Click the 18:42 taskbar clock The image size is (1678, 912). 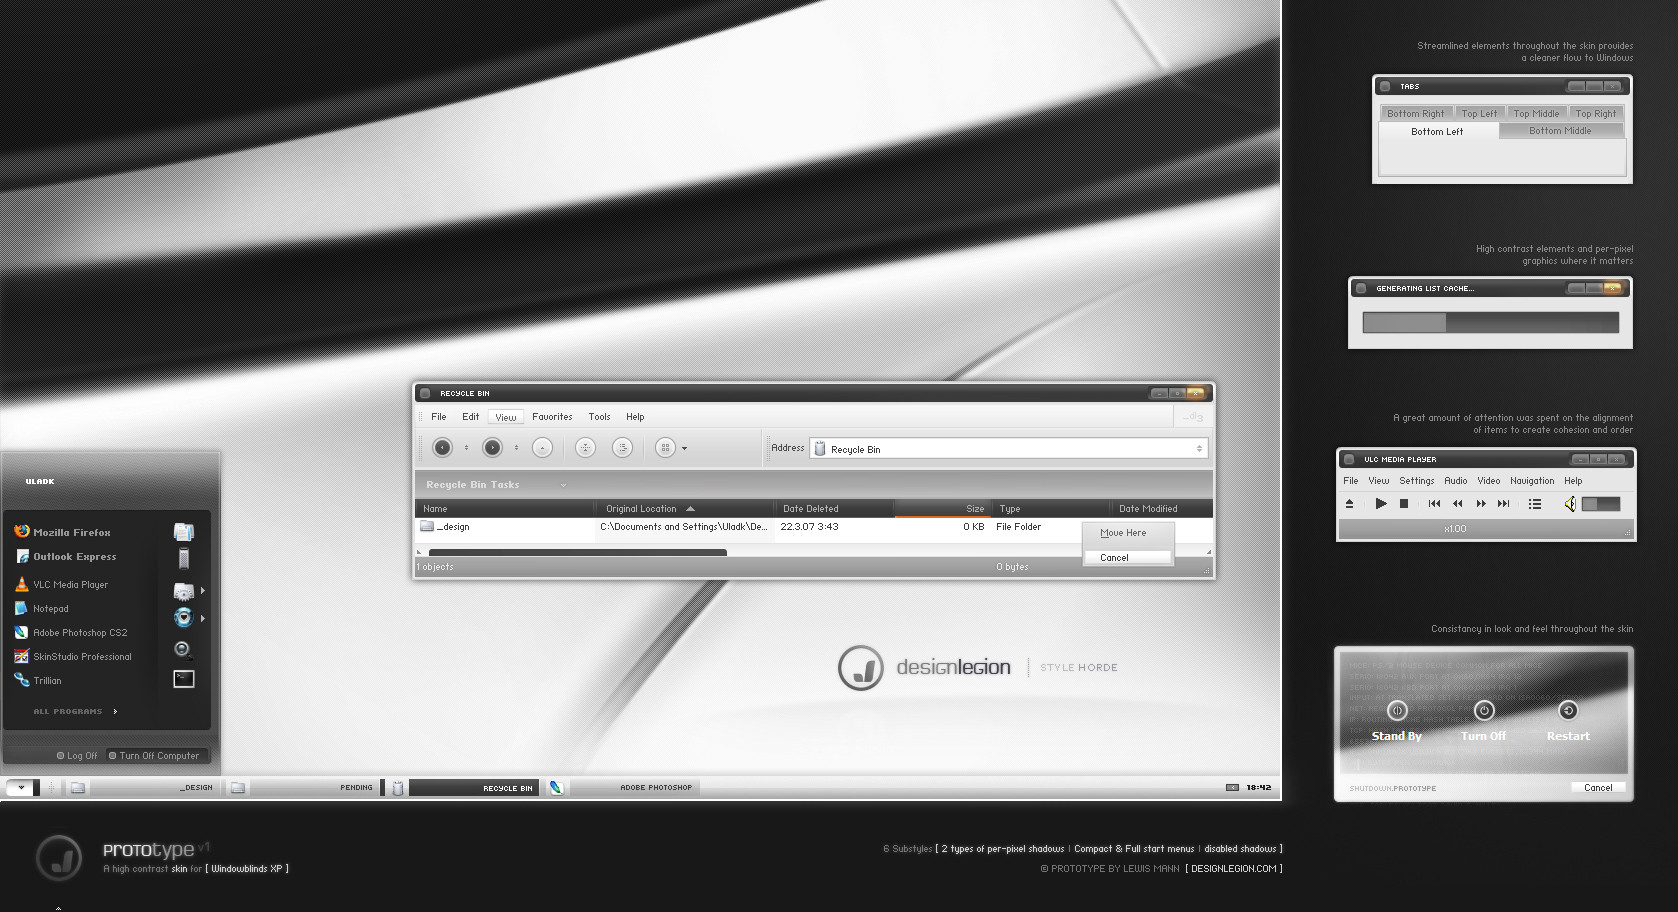tap(1259, 788)
